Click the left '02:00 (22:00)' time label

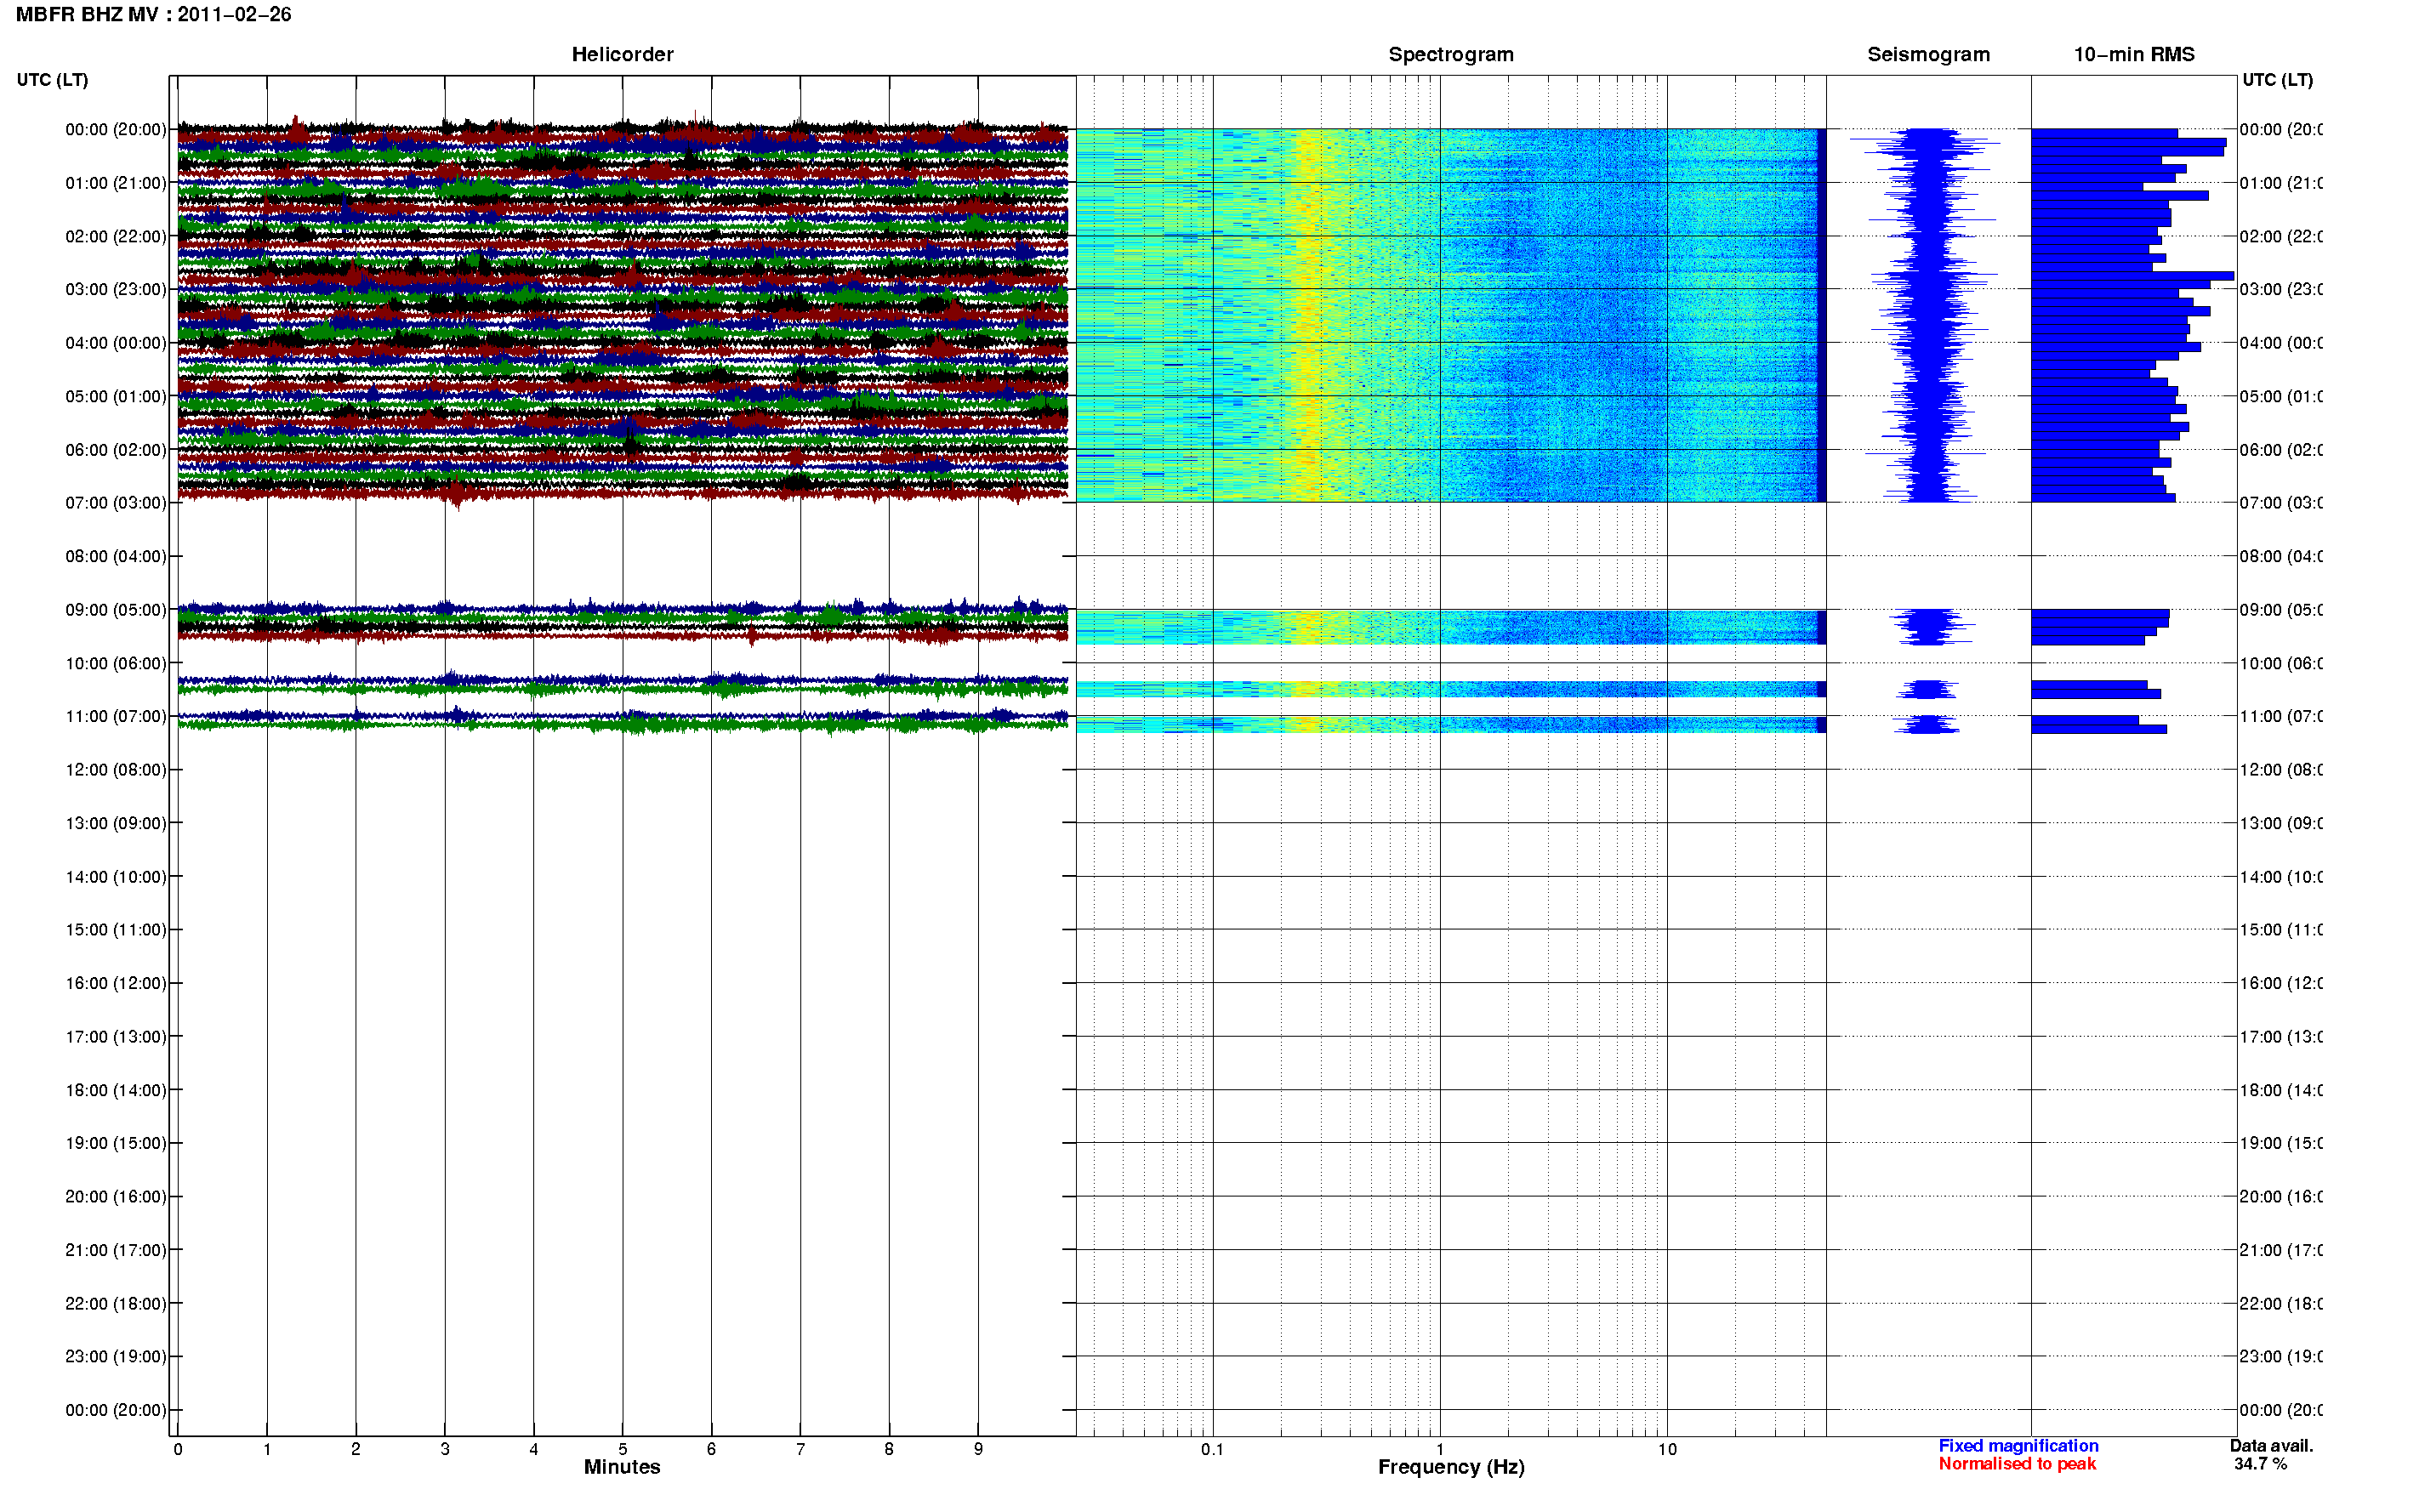pos(116,236)
